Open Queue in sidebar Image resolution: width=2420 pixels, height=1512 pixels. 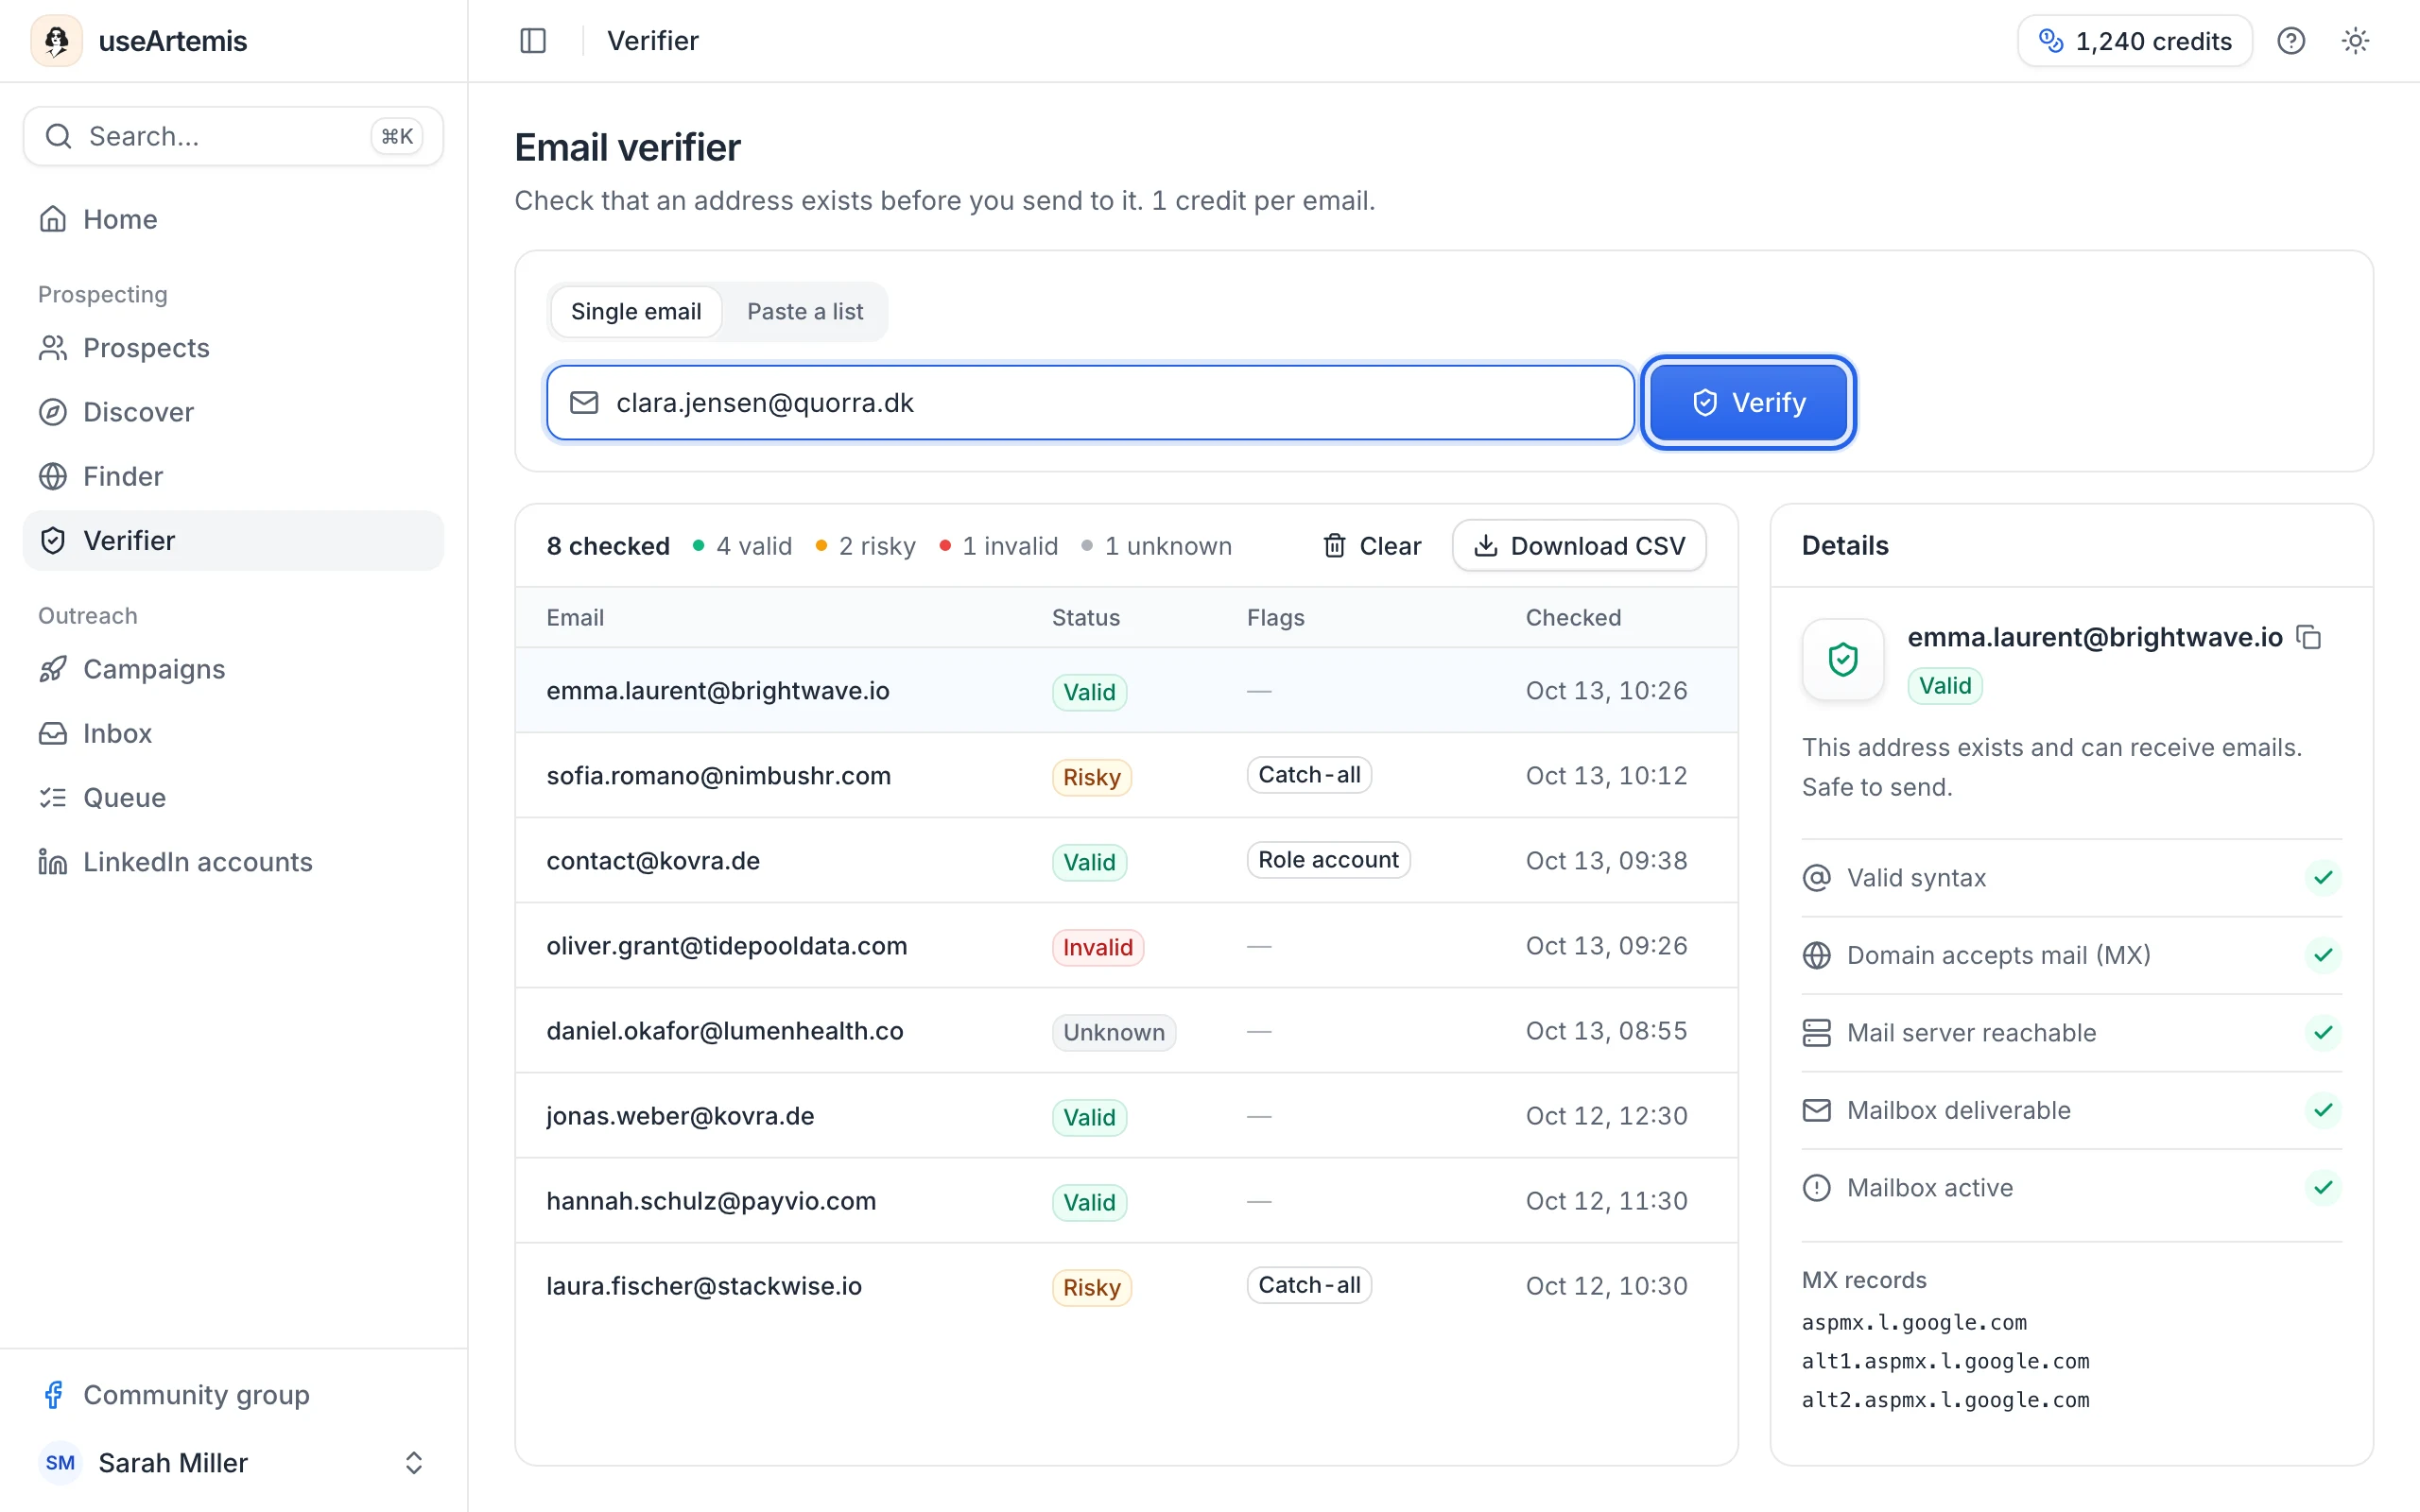pos(233,797)
